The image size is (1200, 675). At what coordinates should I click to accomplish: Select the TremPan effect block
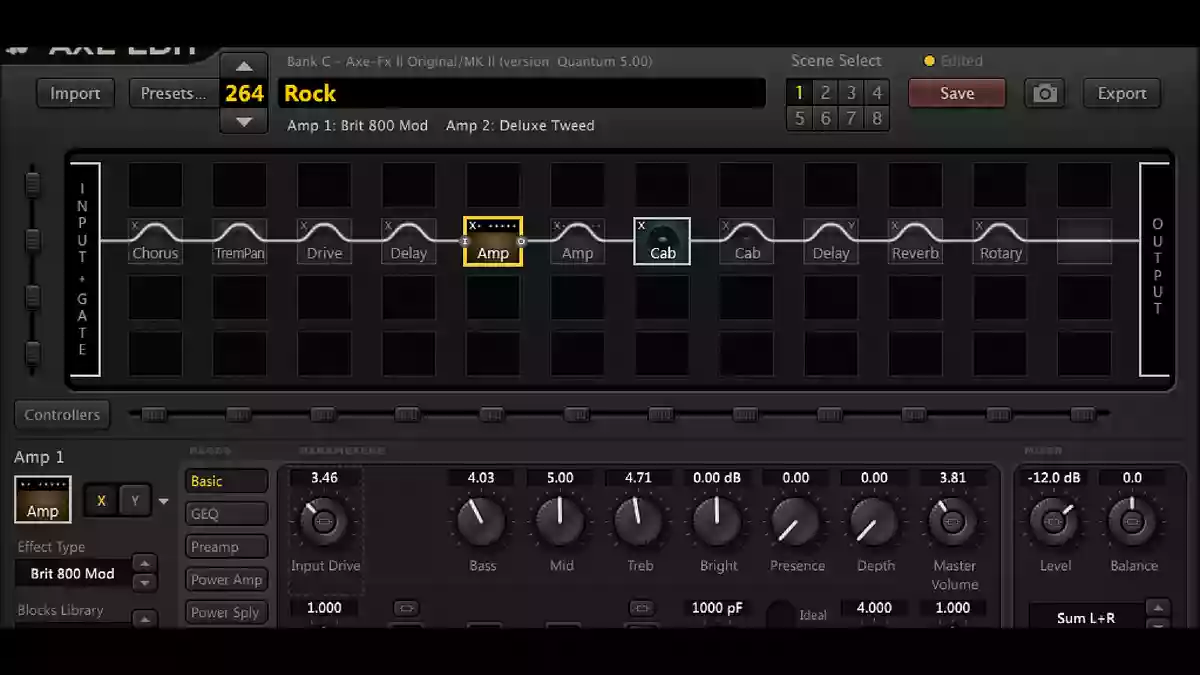click(x=240, y=241)
